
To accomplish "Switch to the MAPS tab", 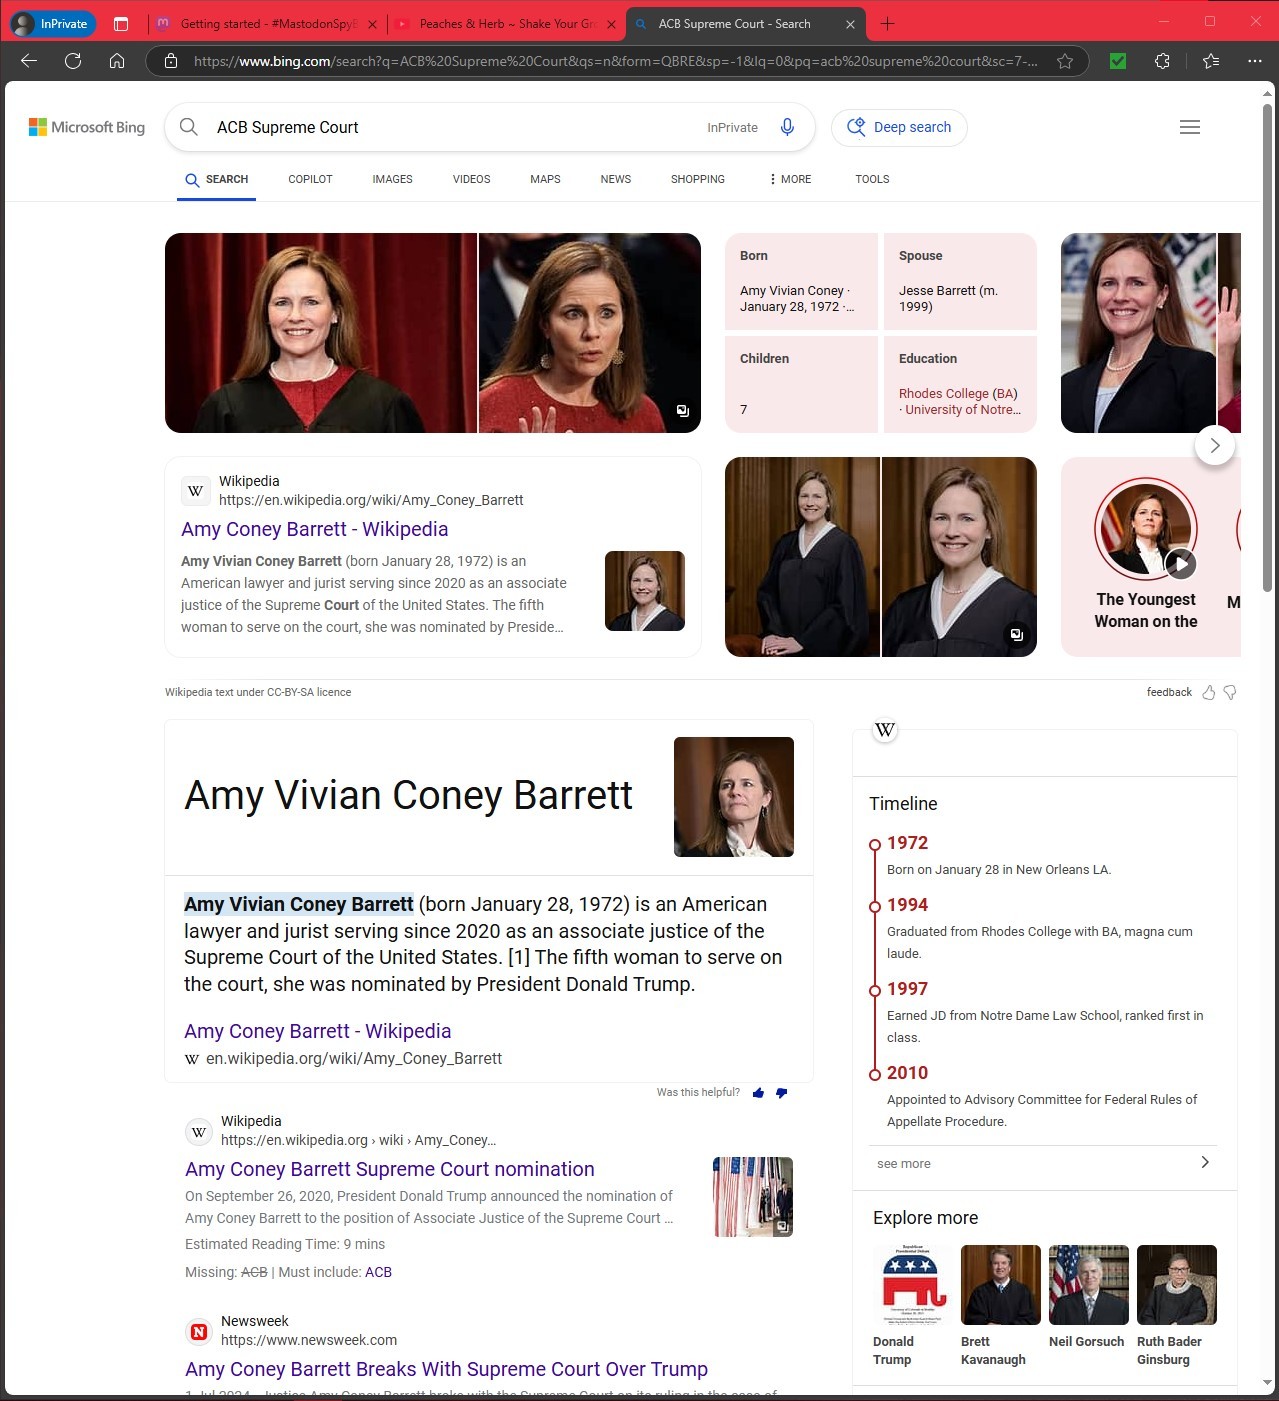I will tap(545, 179).
